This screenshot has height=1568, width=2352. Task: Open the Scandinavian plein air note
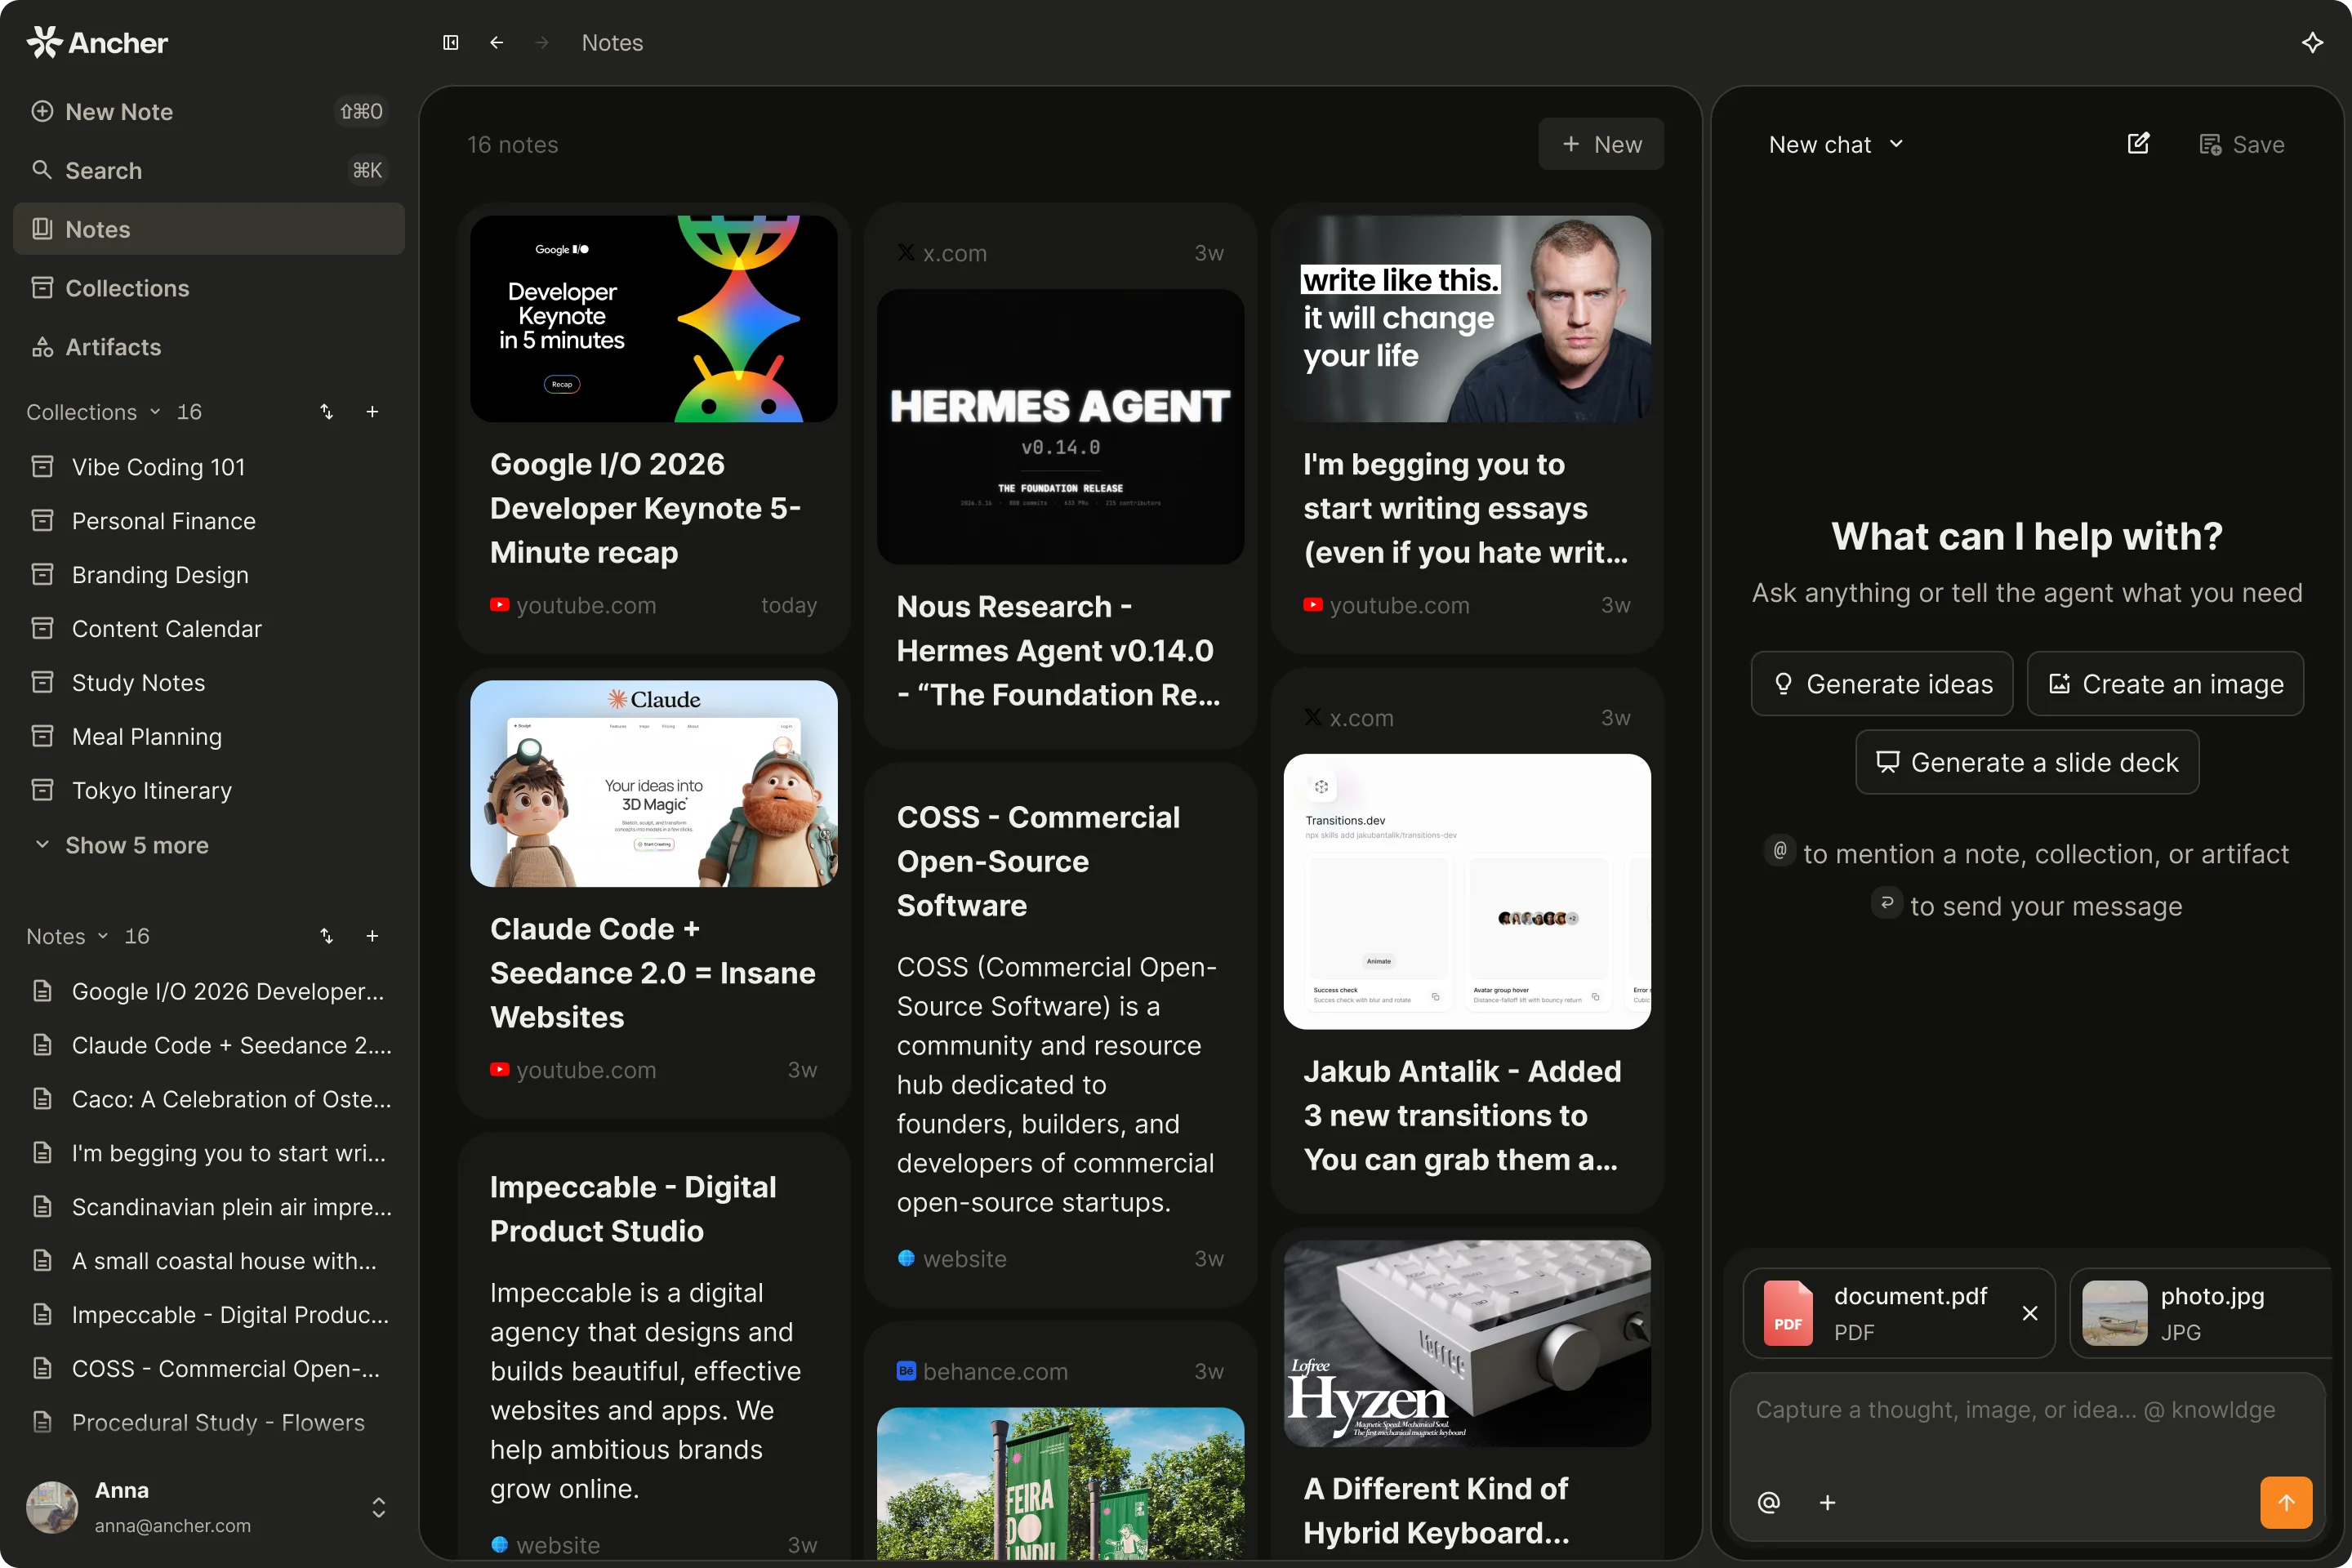(x=209, y=1208)
